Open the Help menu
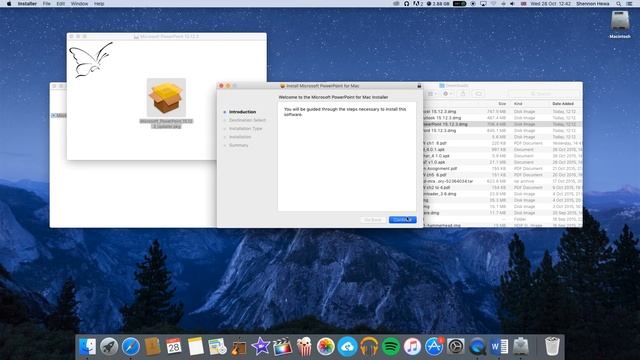Screen dimensions: 640x360 [99, 4]
